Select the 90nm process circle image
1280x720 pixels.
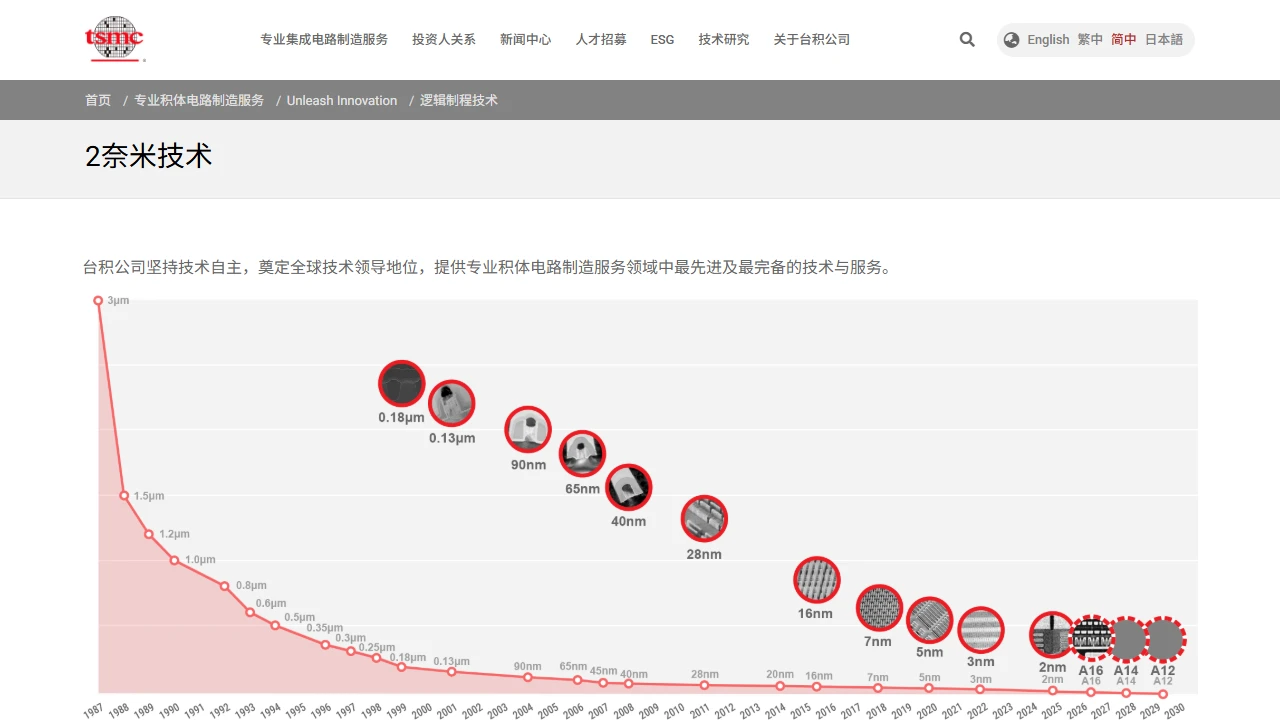click(x=528, y=430)
